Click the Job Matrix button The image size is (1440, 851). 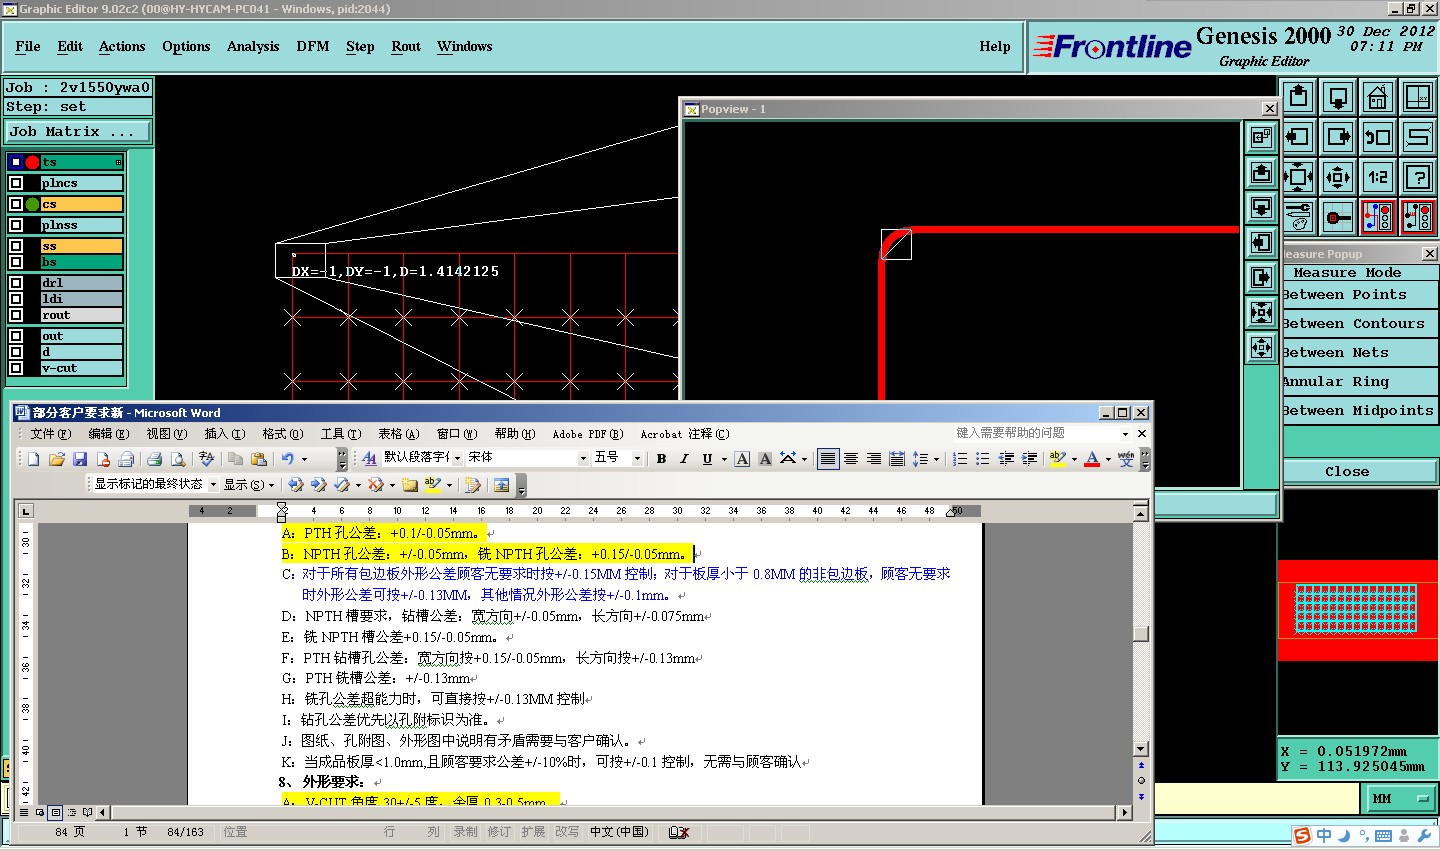(78, 131)
